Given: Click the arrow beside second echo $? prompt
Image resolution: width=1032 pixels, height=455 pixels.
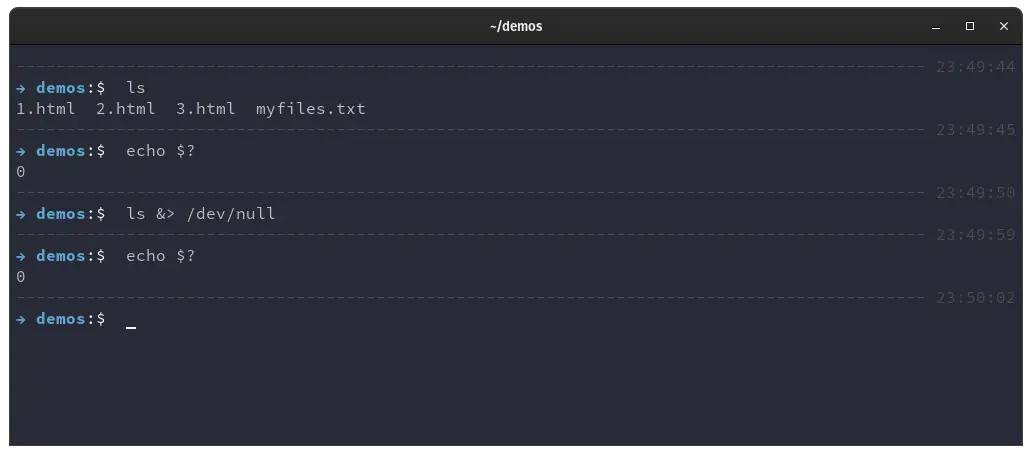Looking at the screenshot, I should click(21, 256).
